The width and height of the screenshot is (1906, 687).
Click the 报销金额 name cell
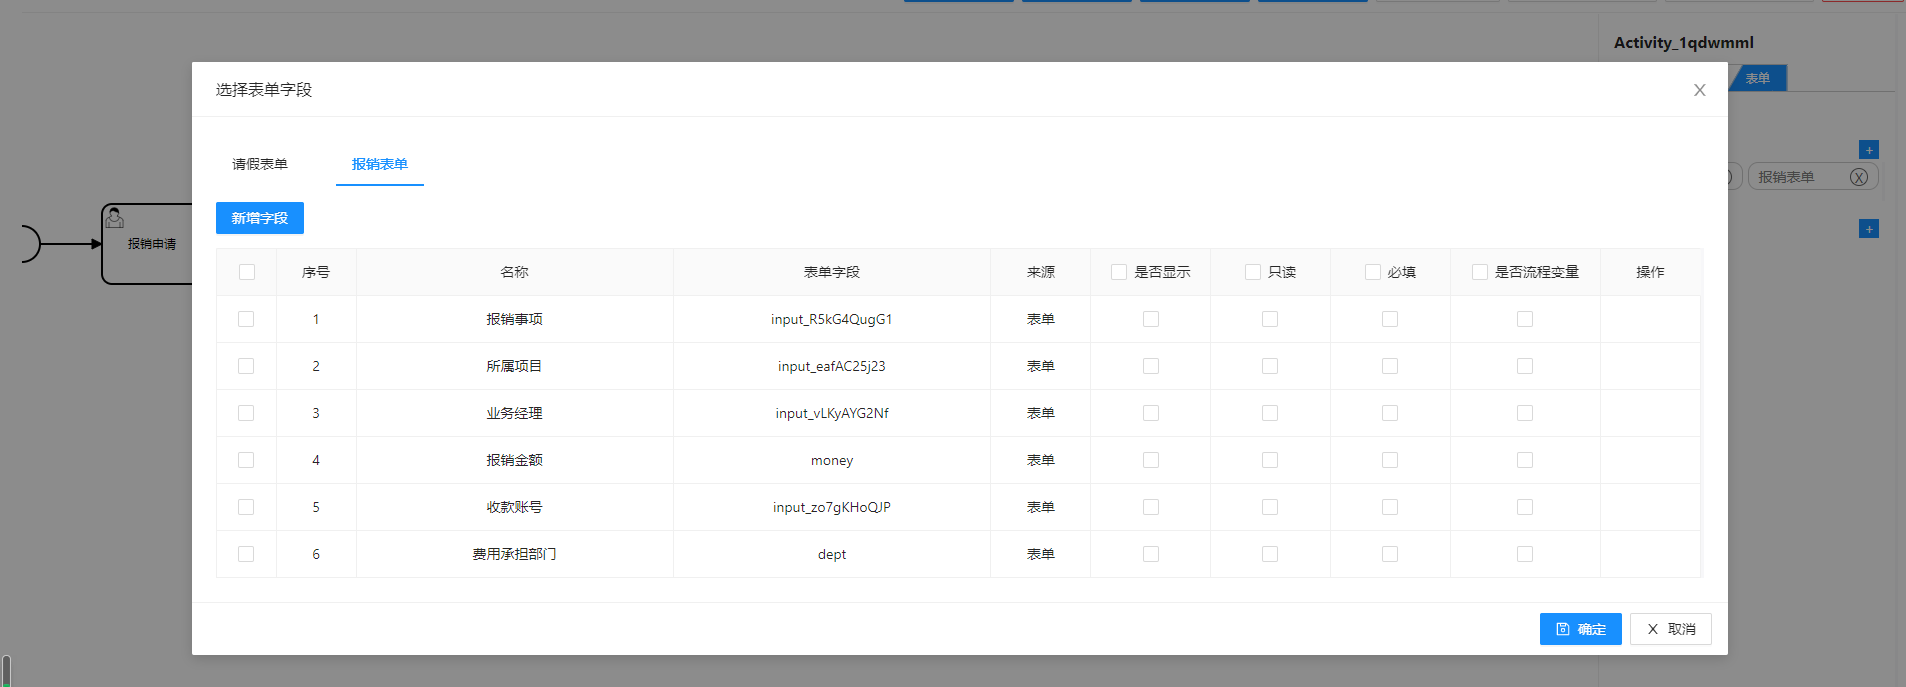click(x=515, y=460)
